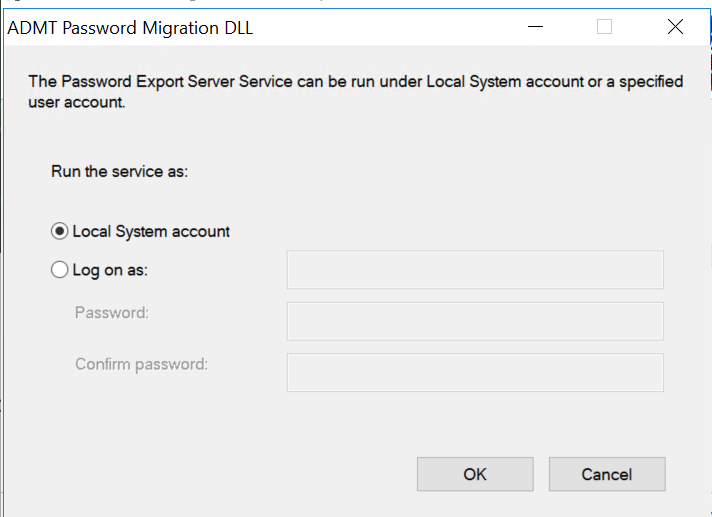Click the Log on as username field
The image size is (712, 517).
click(475, 270)
